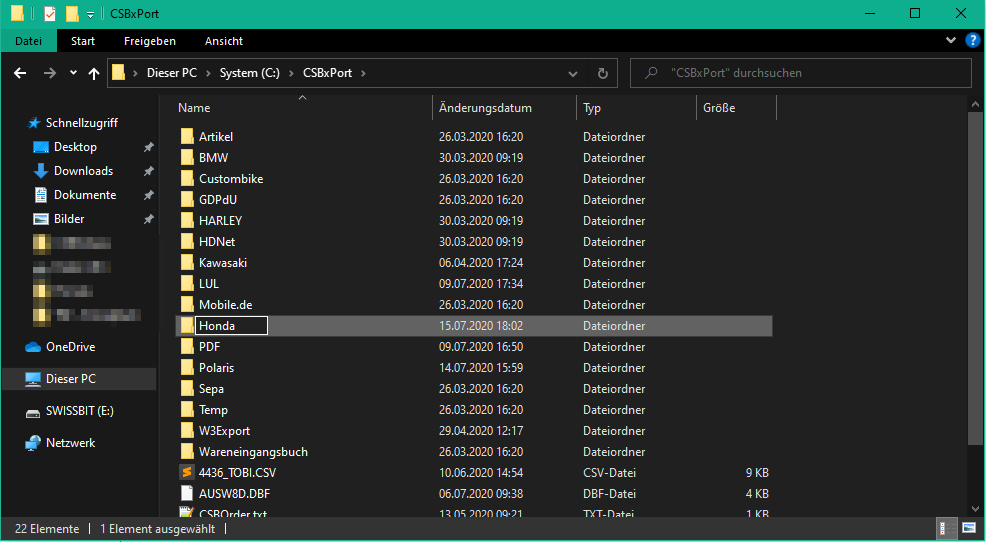Open the Start ribbon tab
This screenshot has width=986, height=542.
tap(83, 41)
